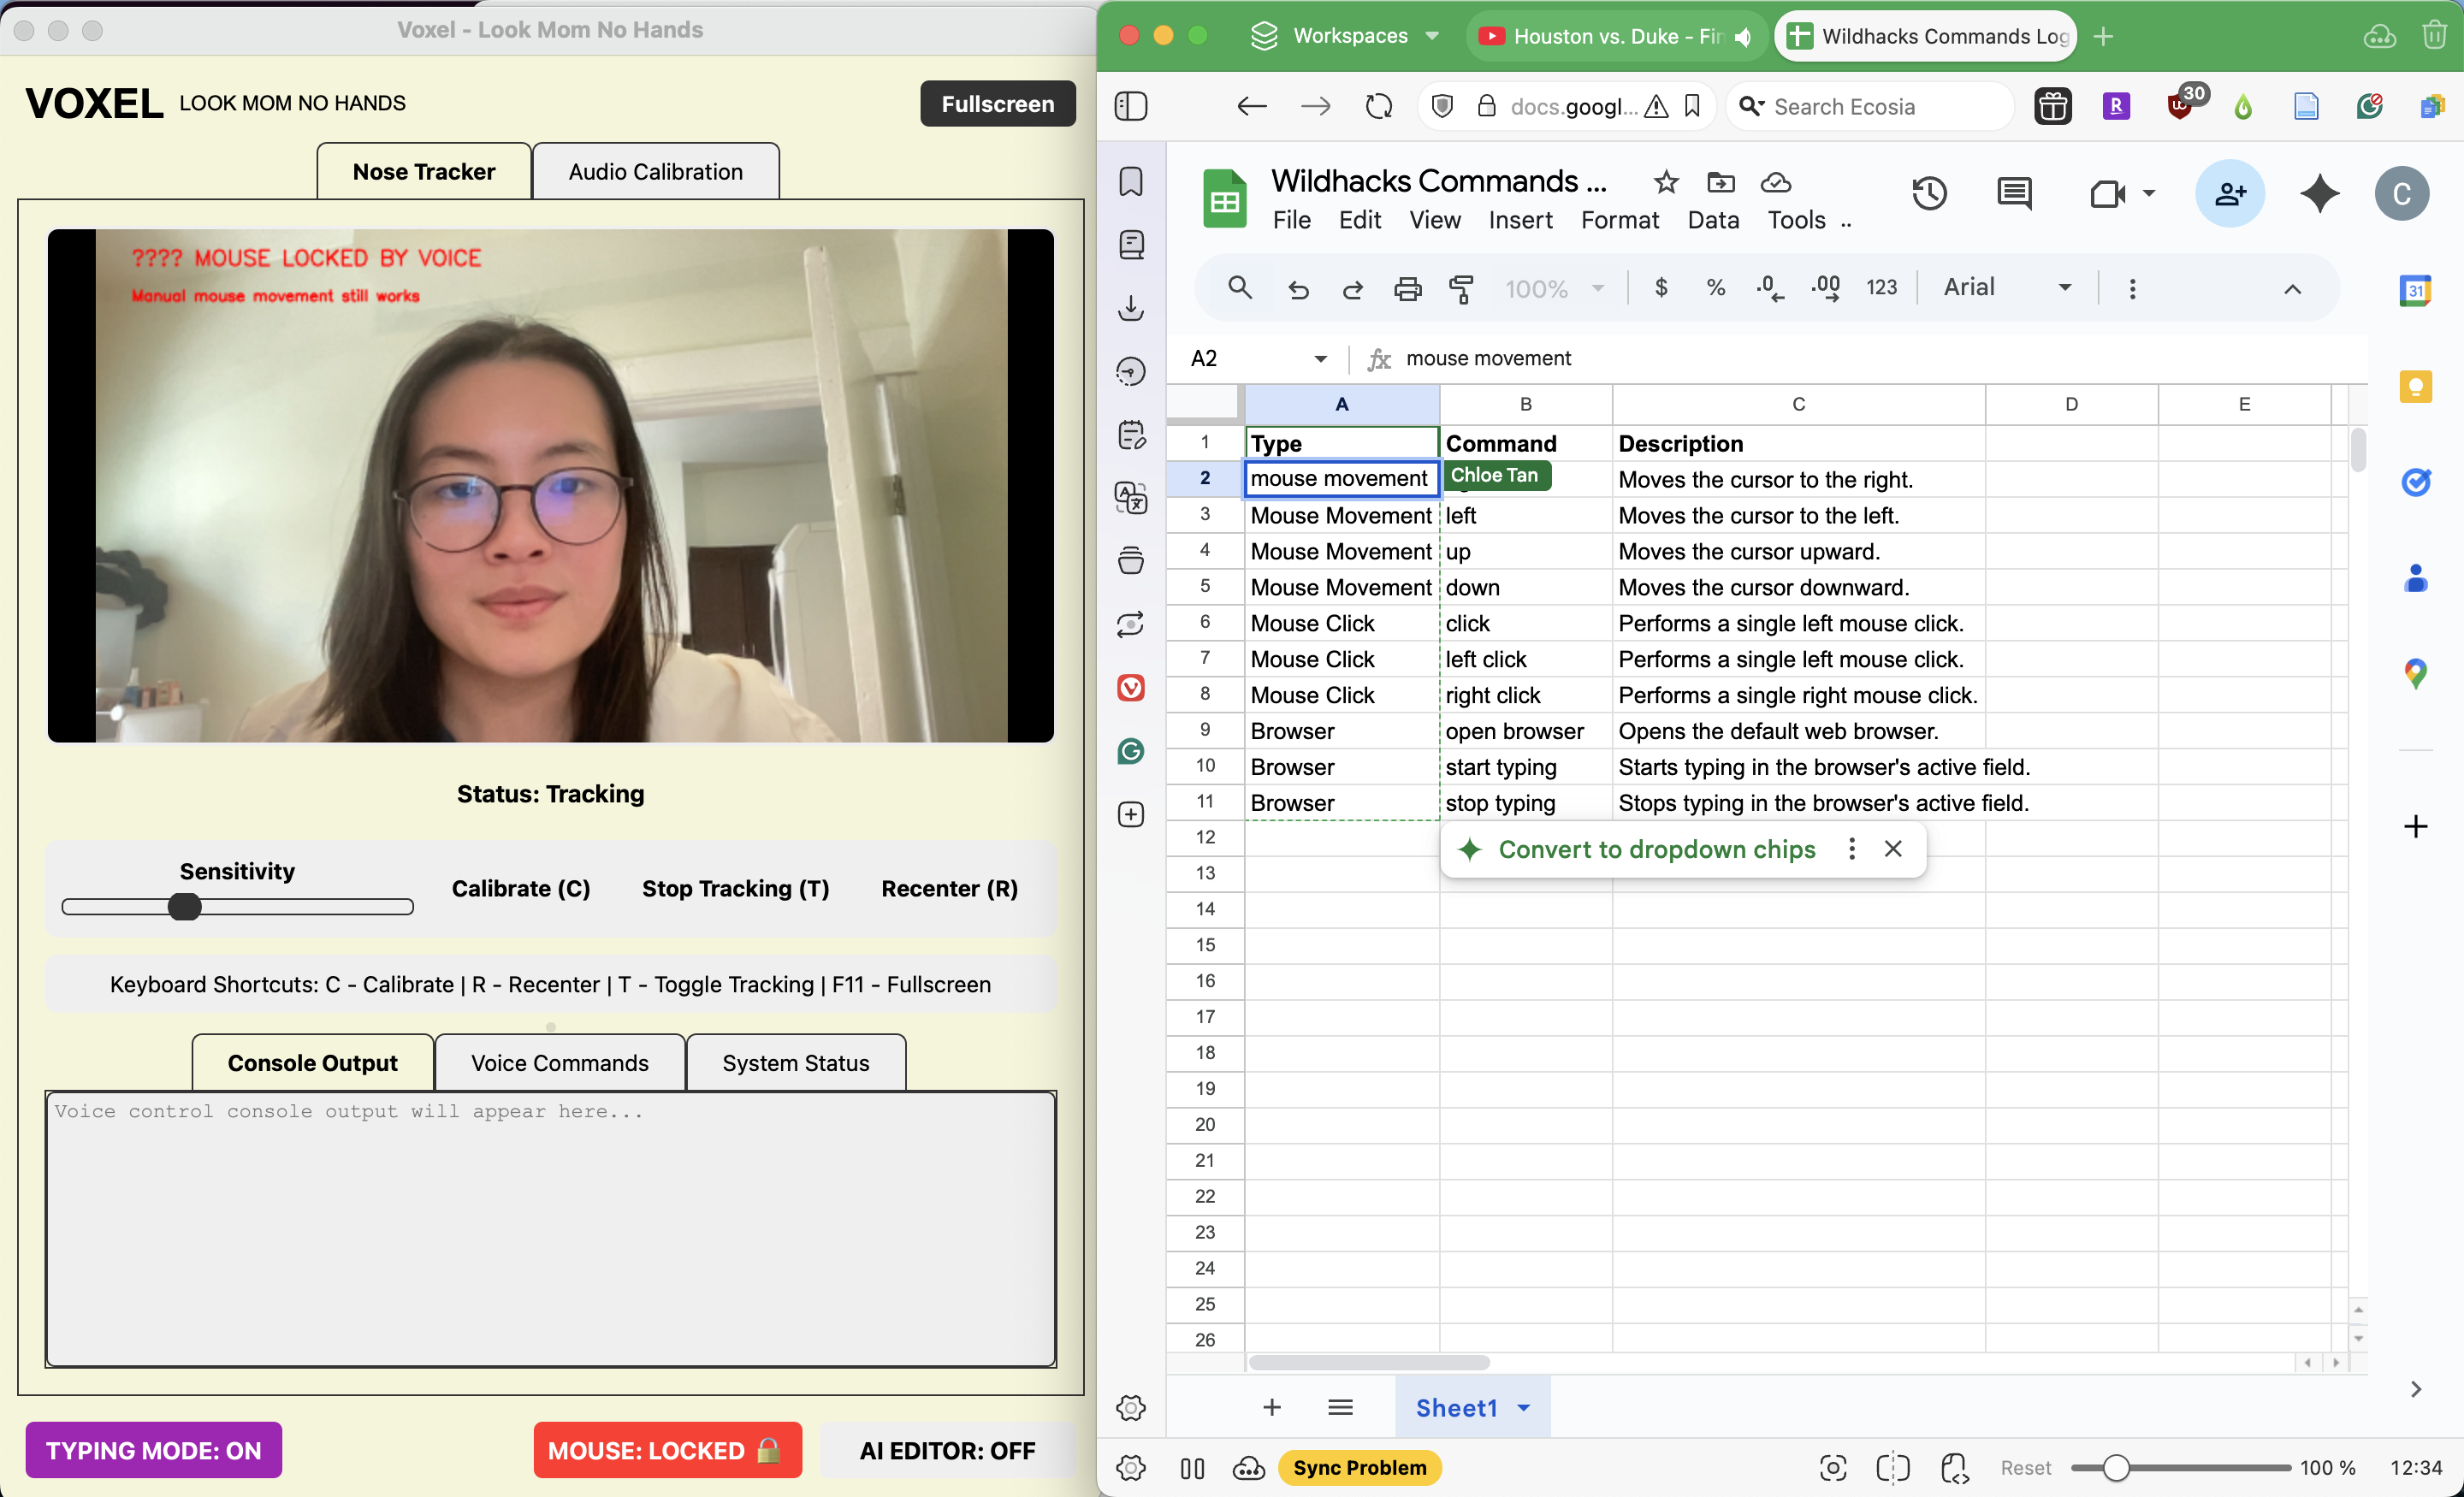Screen dimensions: 2464x1497
Task: Click the Gemini sparkle icon
Action: (2319, 193)
